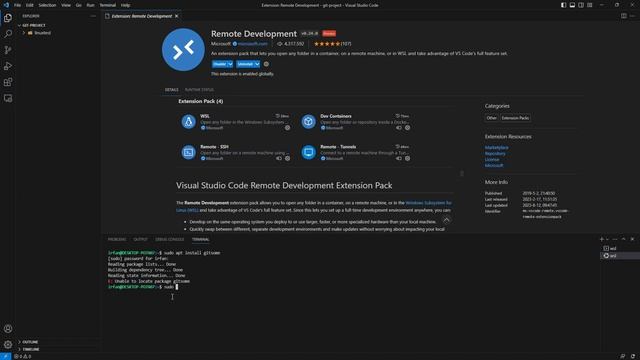Click the Disable extension button

(x=220, y=64)
